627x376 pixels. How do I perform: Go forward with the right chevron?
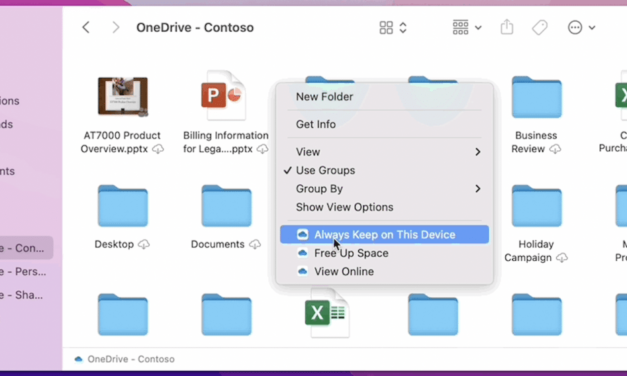click(116, 28)
